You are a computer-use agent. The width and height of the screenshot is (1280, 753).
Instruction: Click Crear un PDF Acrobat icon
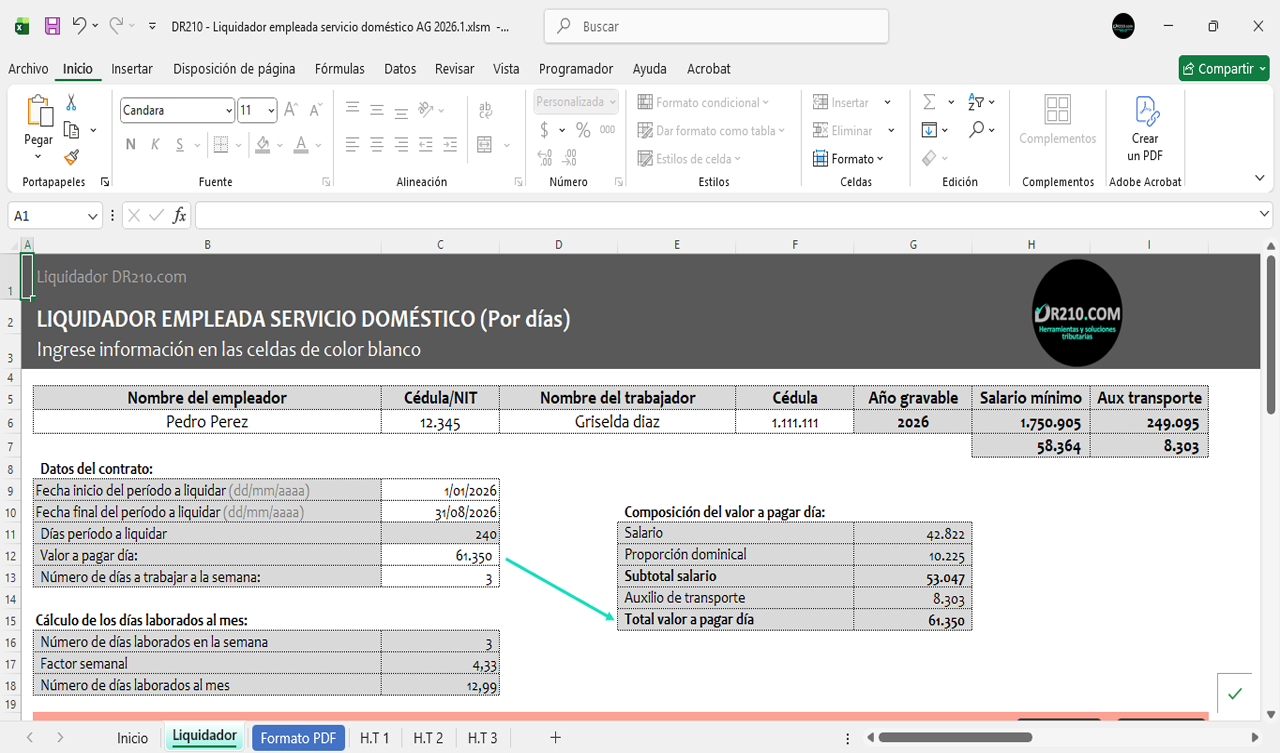tap(1145, 128)
